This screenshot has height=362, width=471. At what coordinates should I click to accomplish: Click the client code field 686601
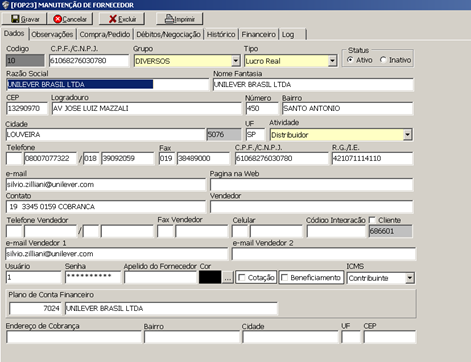pyautogui.click(x=390, y=231)
